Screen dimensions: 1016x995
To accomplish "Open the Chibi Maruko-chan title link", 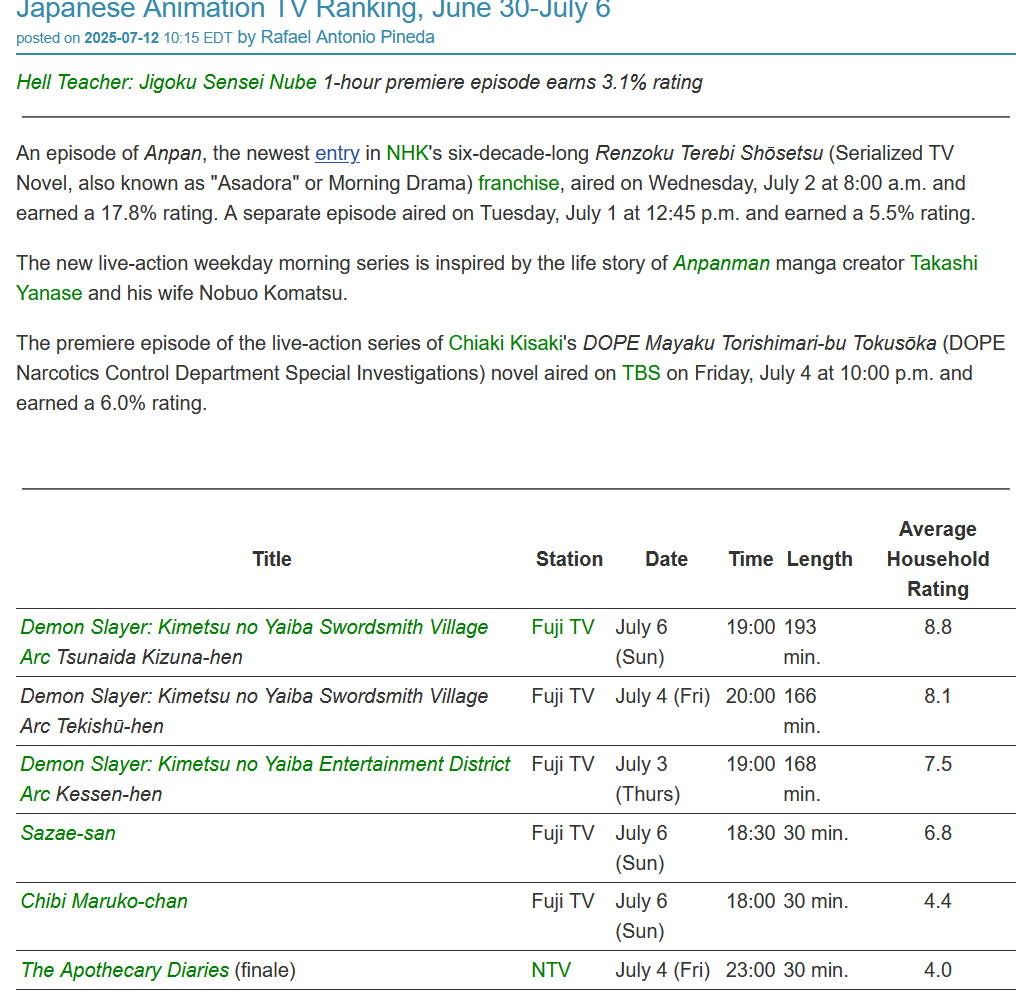I will click(x=104, y=901).
